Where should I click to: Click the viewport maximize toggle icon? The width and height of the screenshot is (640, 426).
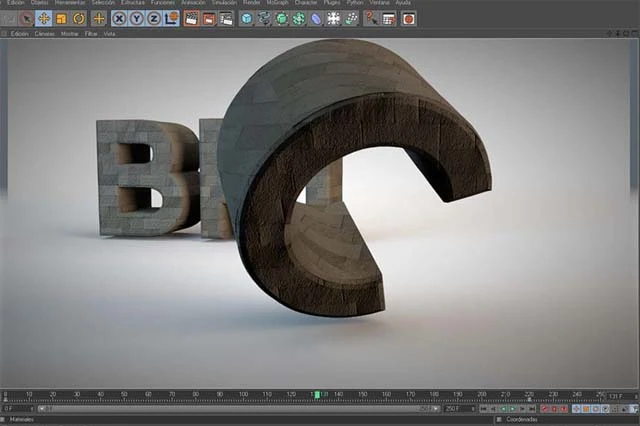click(635, 33)
